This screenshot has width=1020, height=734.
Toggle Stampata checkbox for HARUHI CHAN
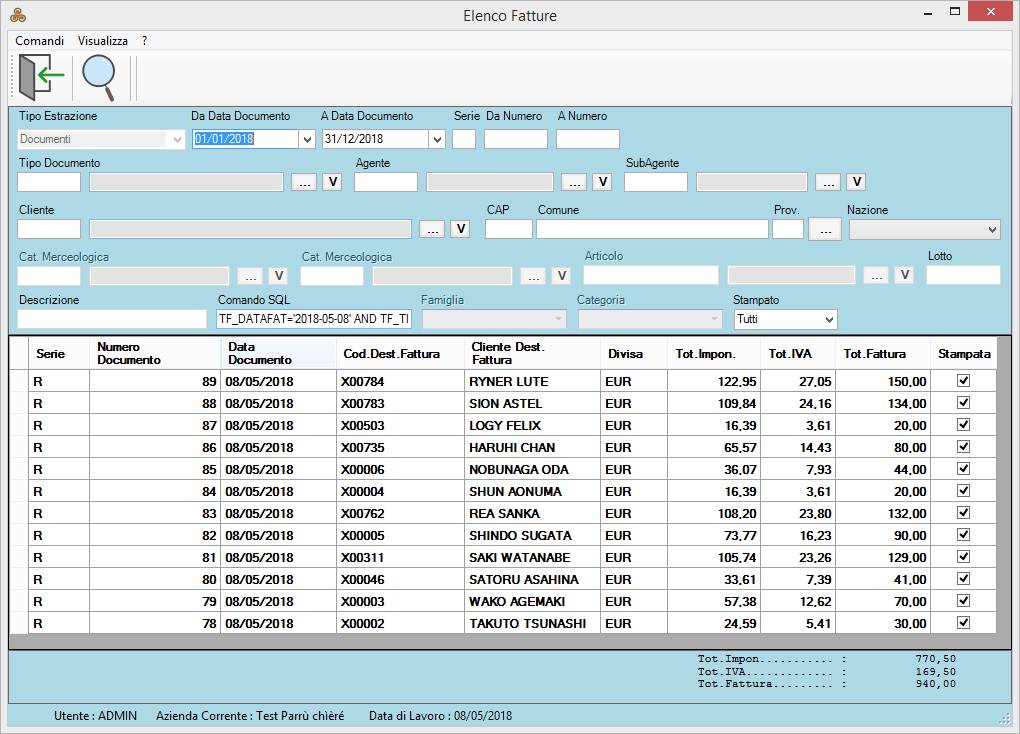tap(964, 447)
